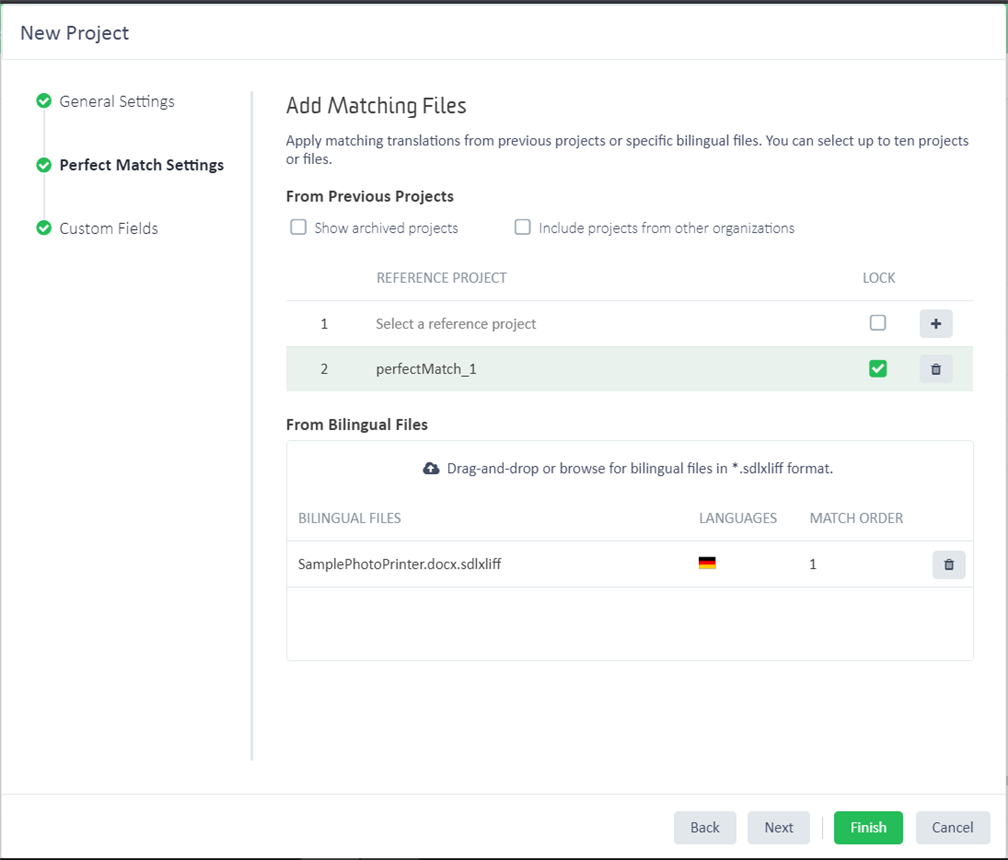Select the SamplePhotoPrinter.docx.sdlxliff file row
The image size is (1008, 860).
click(400, 564)
